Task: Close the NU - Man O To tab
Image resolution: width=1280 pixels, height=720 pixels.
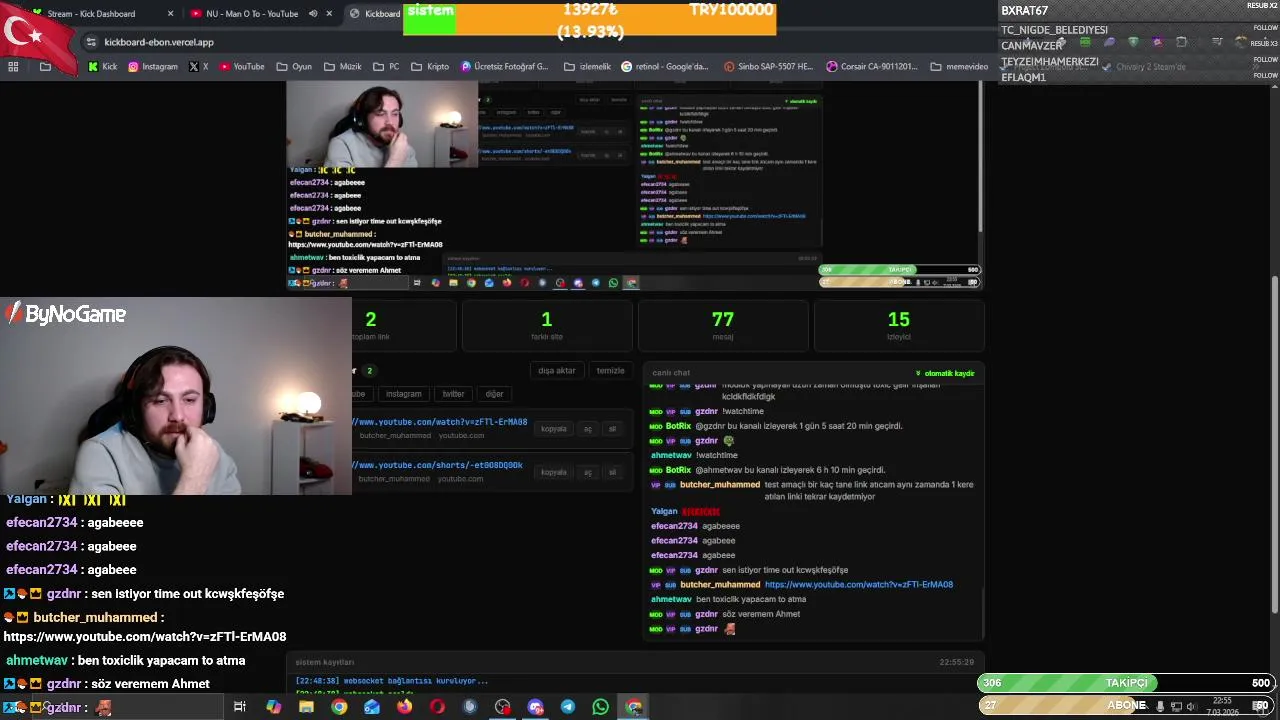Action: [329, 14]
